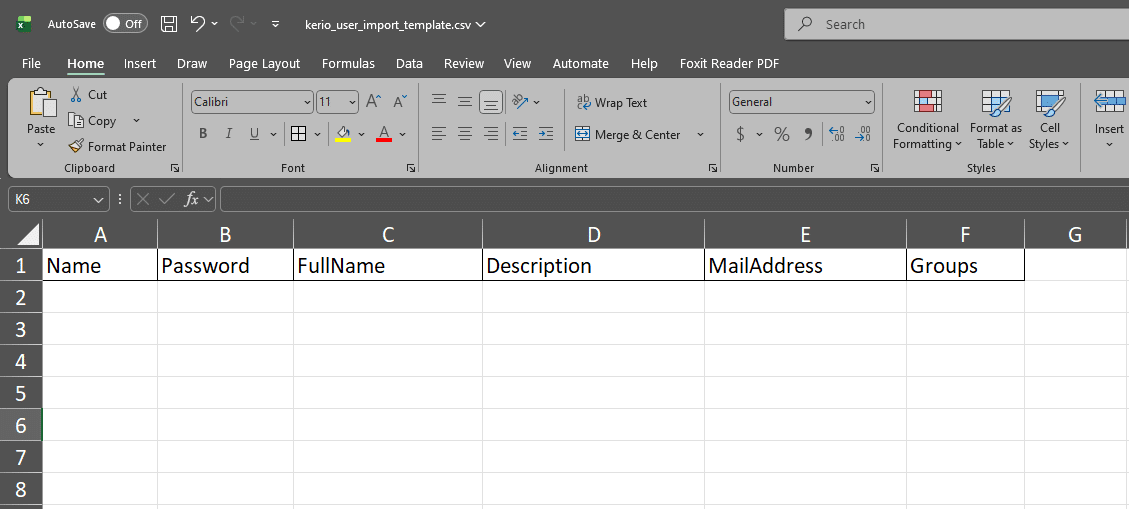Click the Save icon in title bar
The width and height of the screenshot is (1129, 509).
(169, 24)
